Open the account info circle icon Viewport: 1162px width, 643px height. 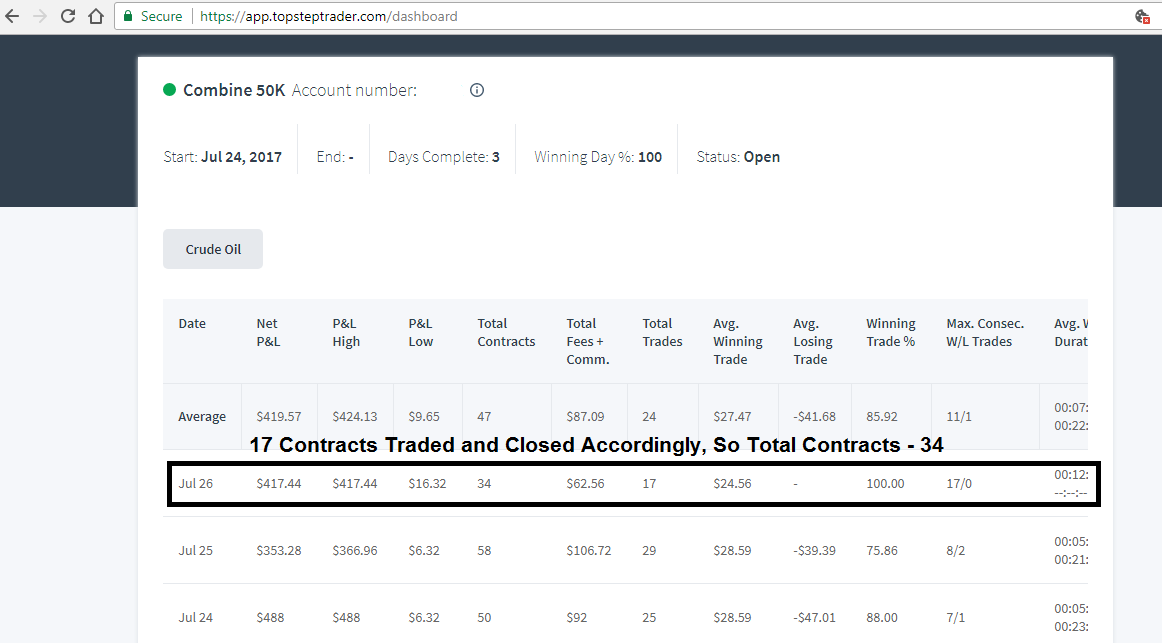point(477,90)
